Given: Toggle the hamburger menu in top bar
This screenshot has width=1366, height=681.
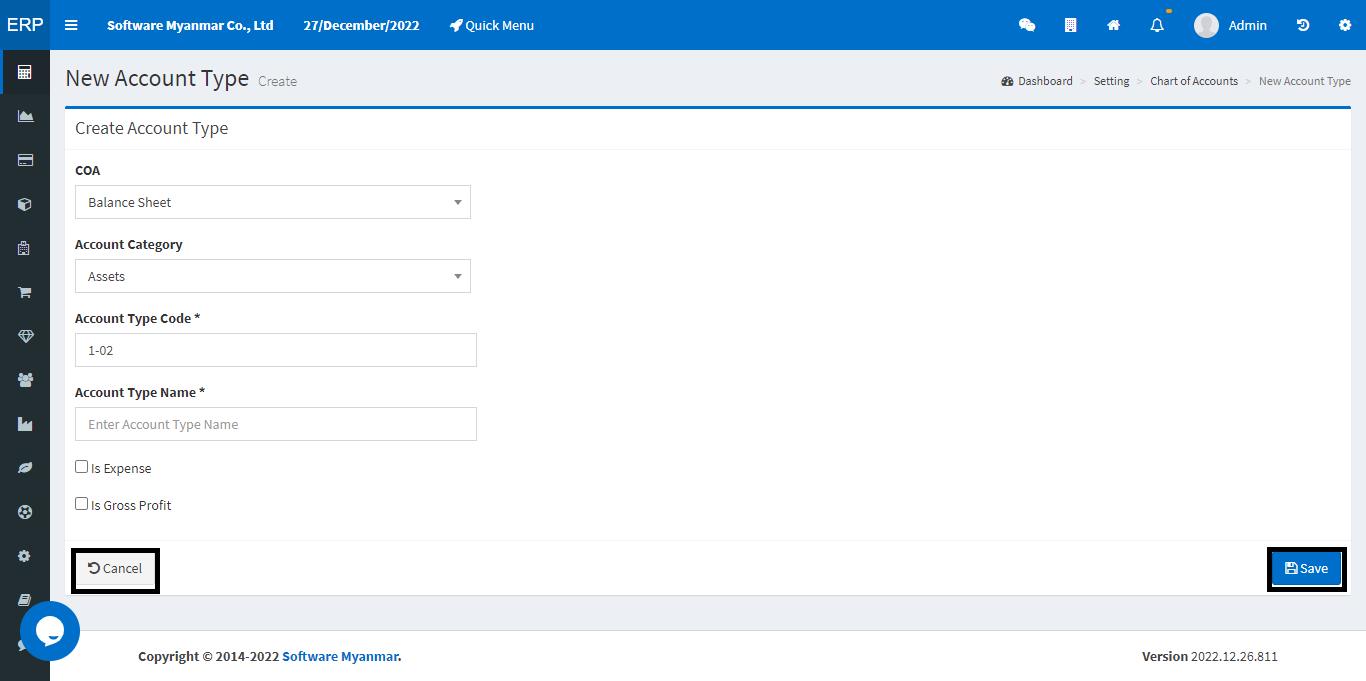Looking at the screenshot, I should [x=71, y=25].
